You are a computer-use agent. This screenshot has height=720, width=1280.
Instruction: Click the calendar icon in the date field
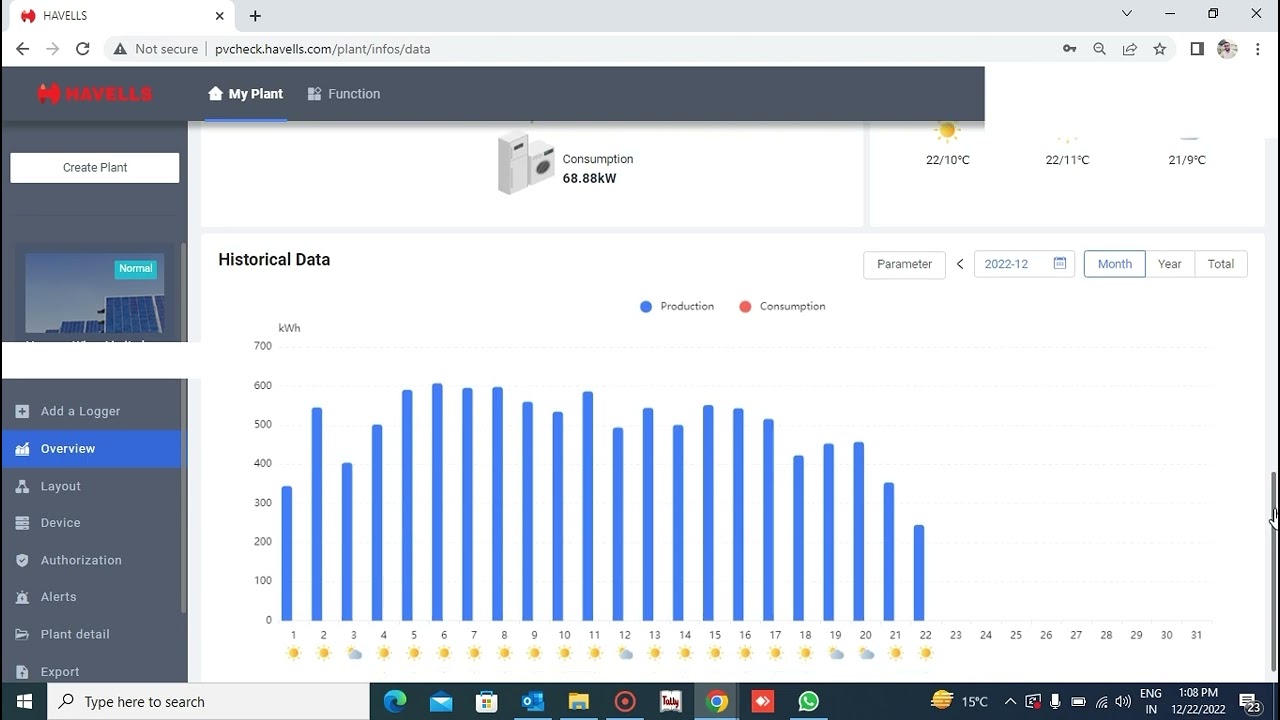(1060, 264)
